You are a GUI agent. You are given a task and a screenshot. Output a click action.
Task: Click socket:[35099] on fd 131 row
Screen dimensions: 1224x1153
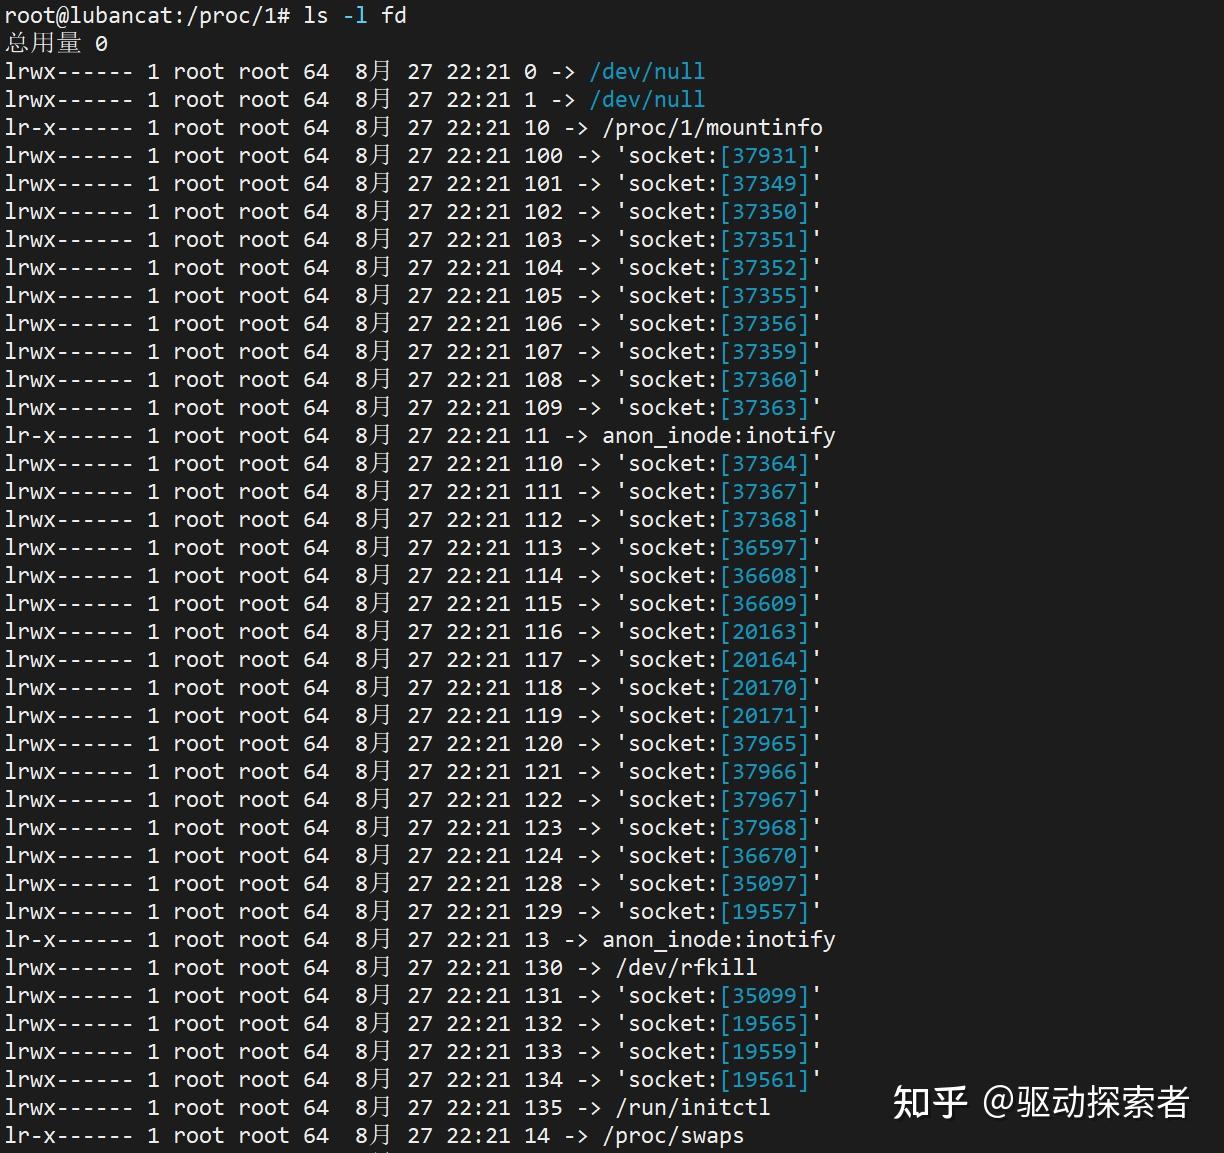[x=719, y=995]
